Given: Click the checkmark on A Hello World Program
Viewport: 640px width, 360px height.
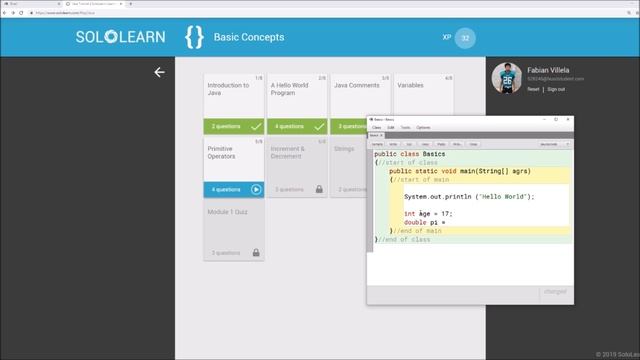Looking at the screenshot, I should 319,127.
